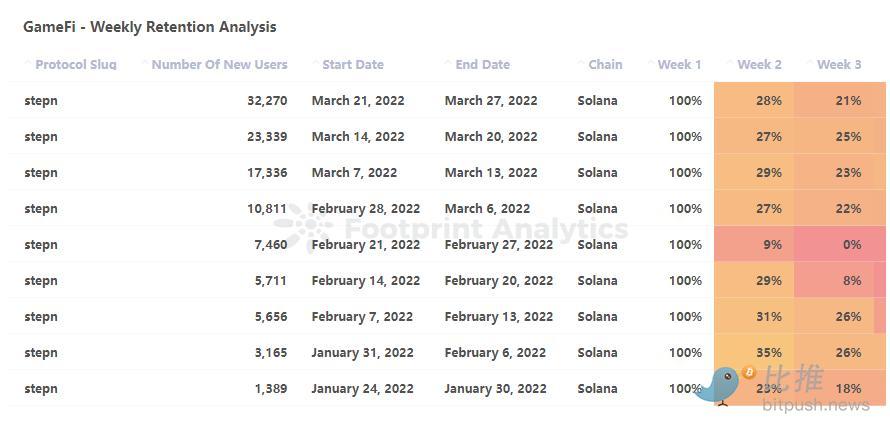The image size is (890, 432).
Task: Click the 35% Week 2 retention cell
Action: pos(769,352)
